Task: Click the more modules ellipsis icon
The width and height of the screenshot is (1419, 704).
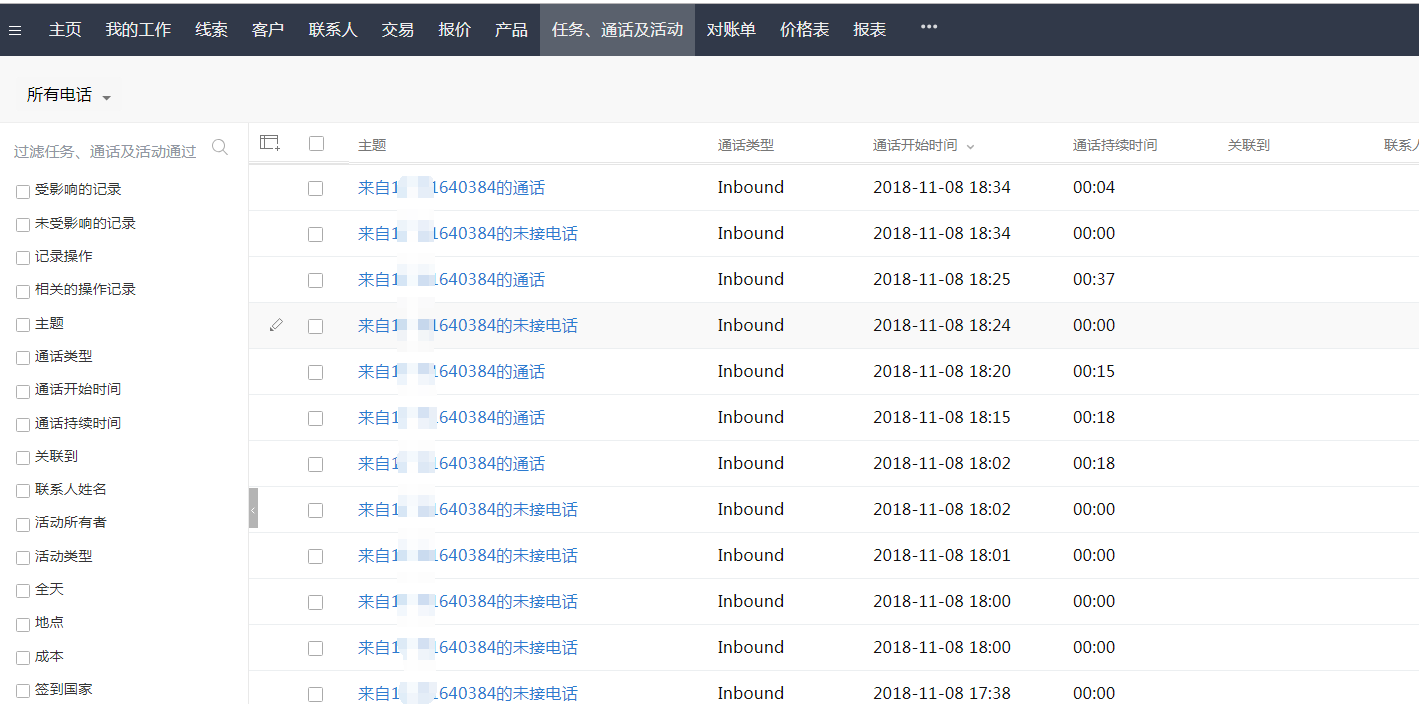Action: click(929, 27)
